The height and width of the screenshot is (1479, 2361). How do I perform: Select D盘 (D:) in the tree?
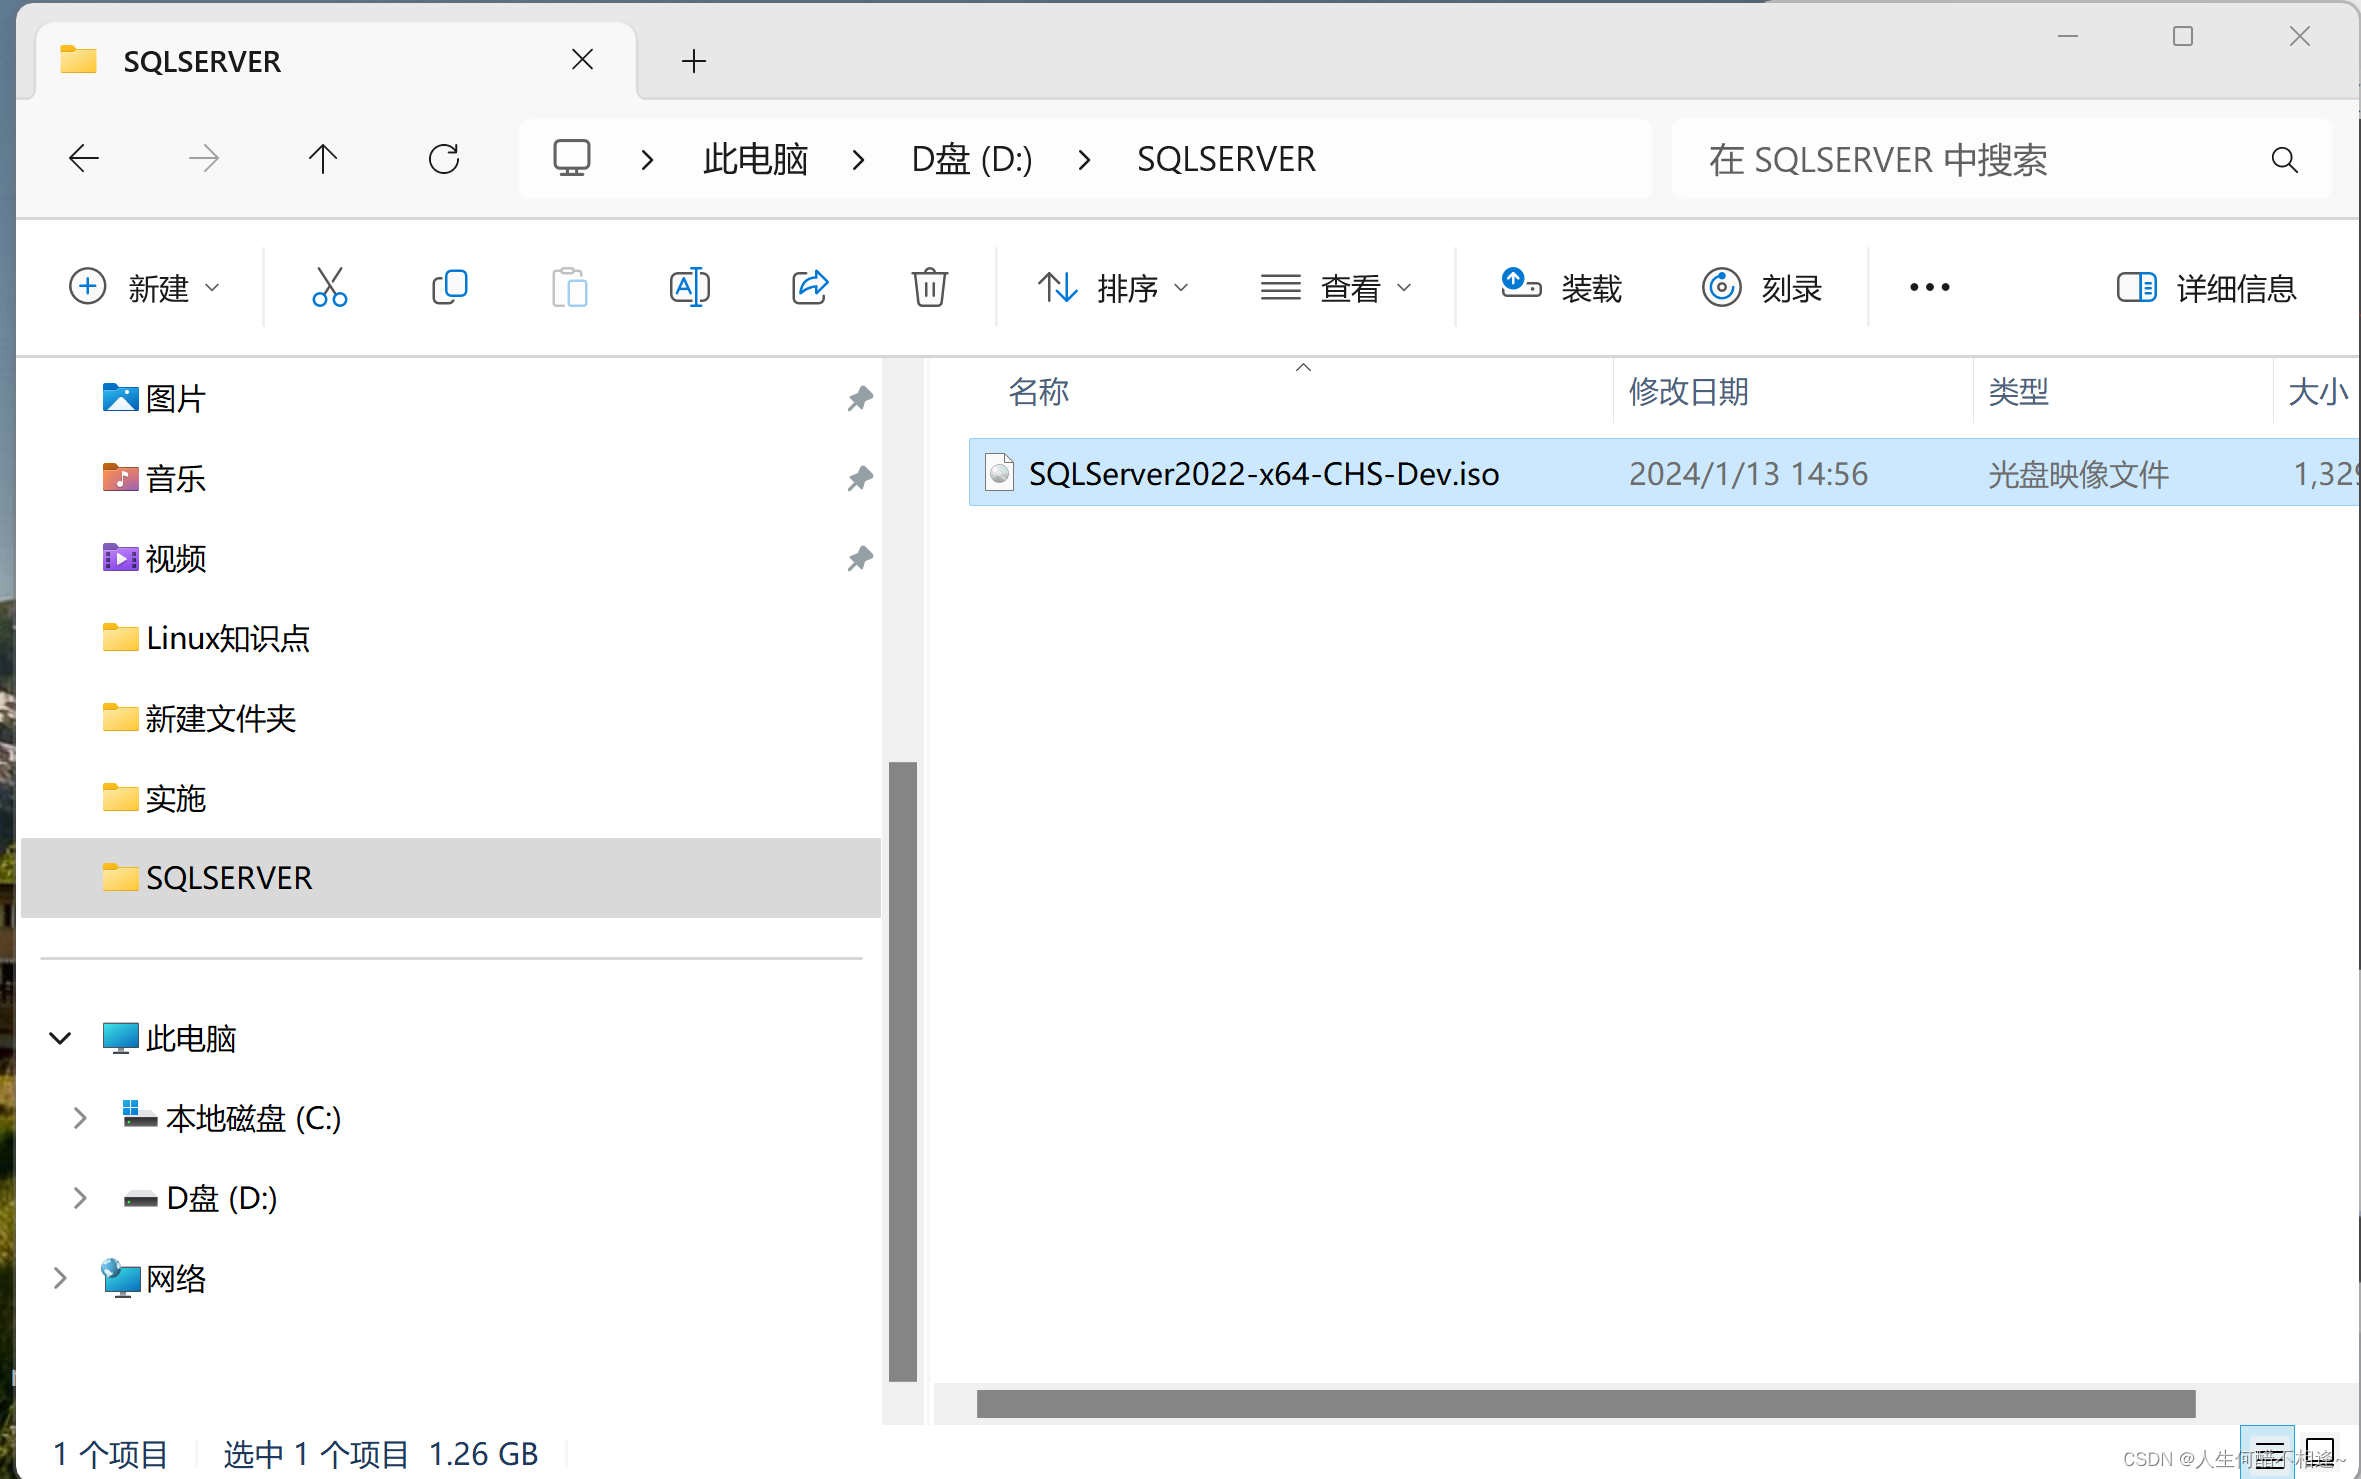(199, 1198)
